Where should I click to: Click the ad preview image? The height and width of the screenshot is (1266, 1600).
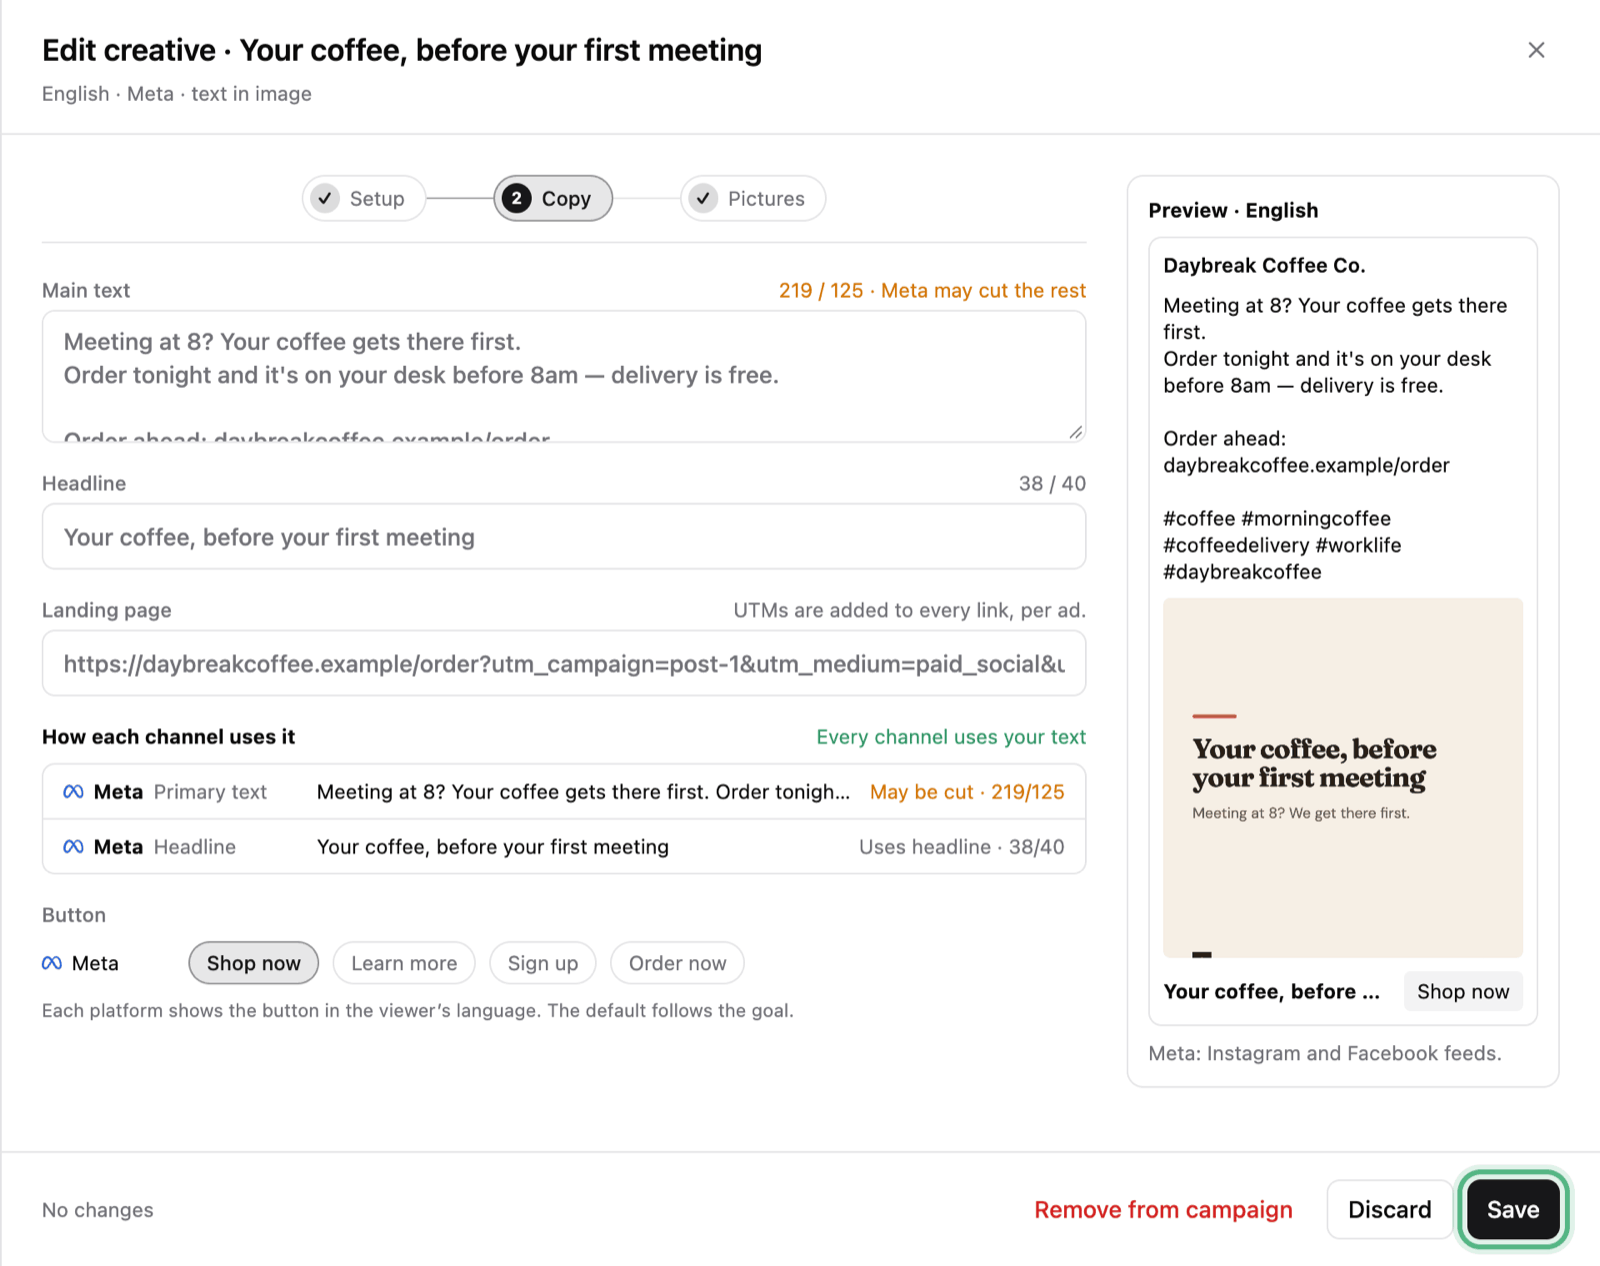tap(1343, 778)
